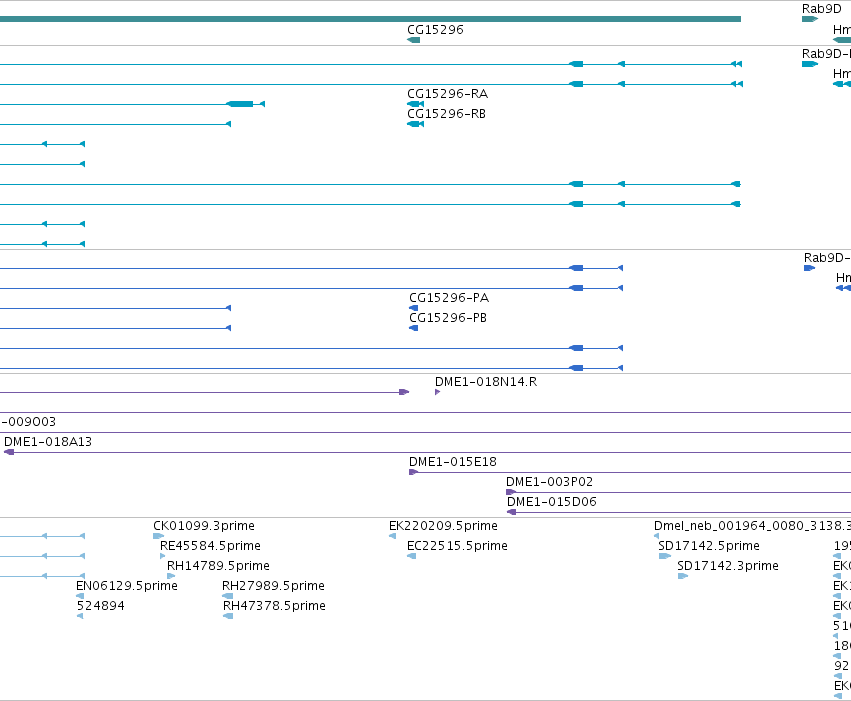The height and width of the screenshot is (701, 851).
Task: Select the Rab9D gene arrow in top track
Action: click(810, 19)
